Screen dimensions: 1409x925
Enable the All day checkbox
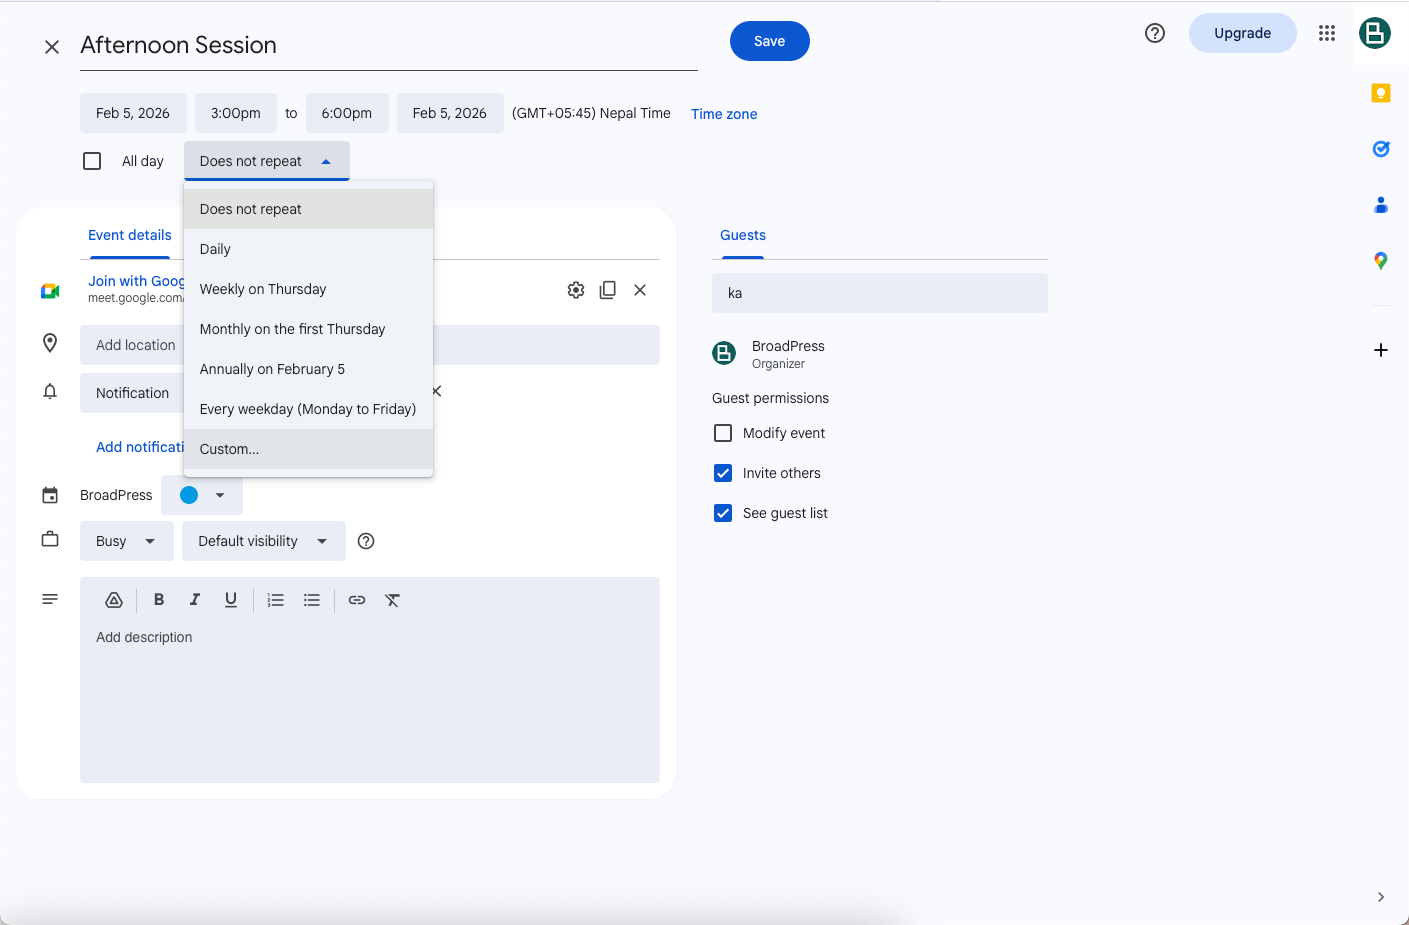[92, 161]
